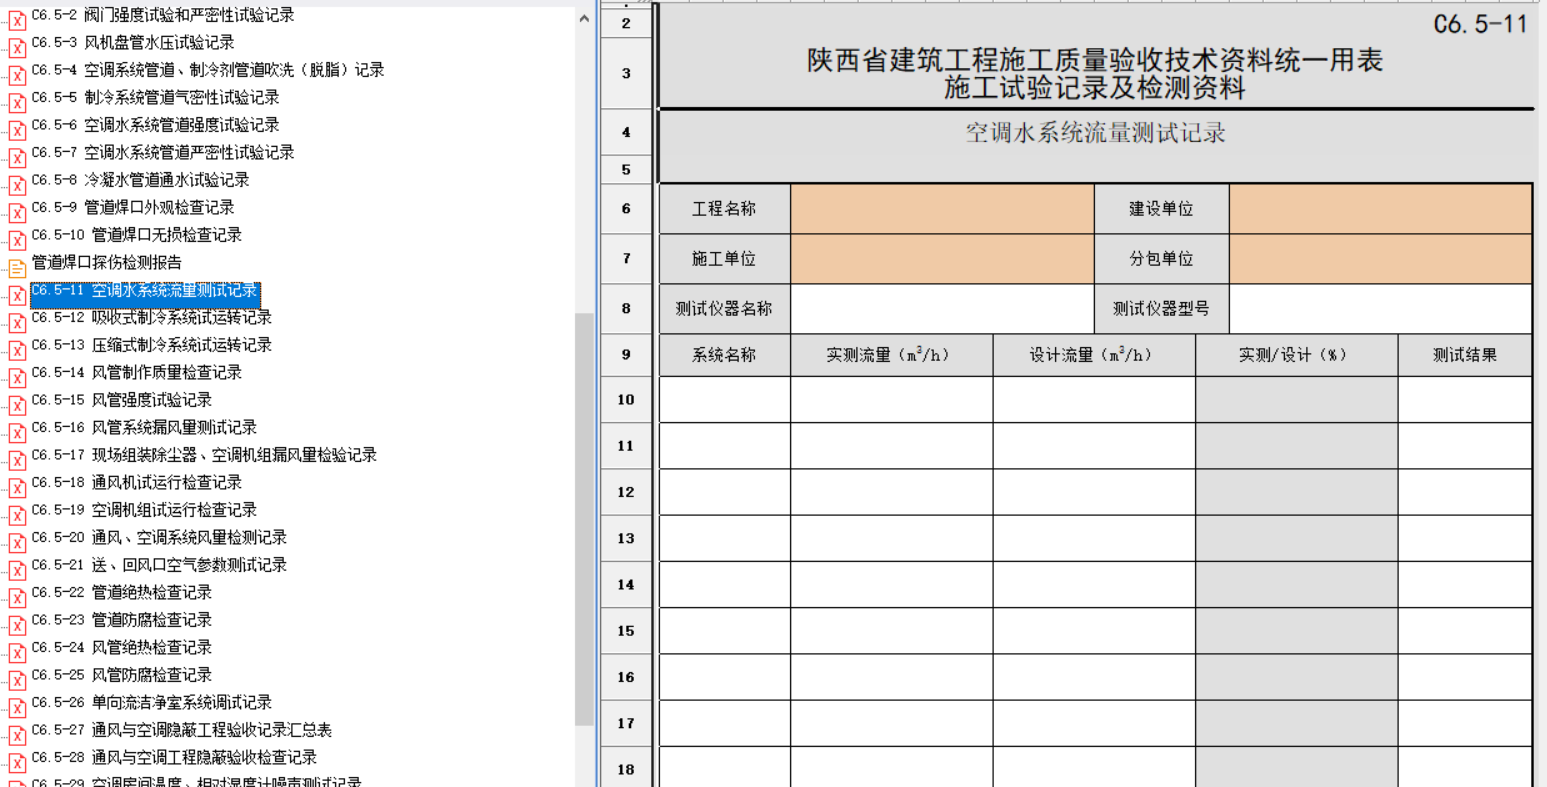Viewport: 1547px width, 787px height.
Task: Click the icon next to C6.5-9 管道焊口外观检查记录
Action: click(x=17, y=212)
